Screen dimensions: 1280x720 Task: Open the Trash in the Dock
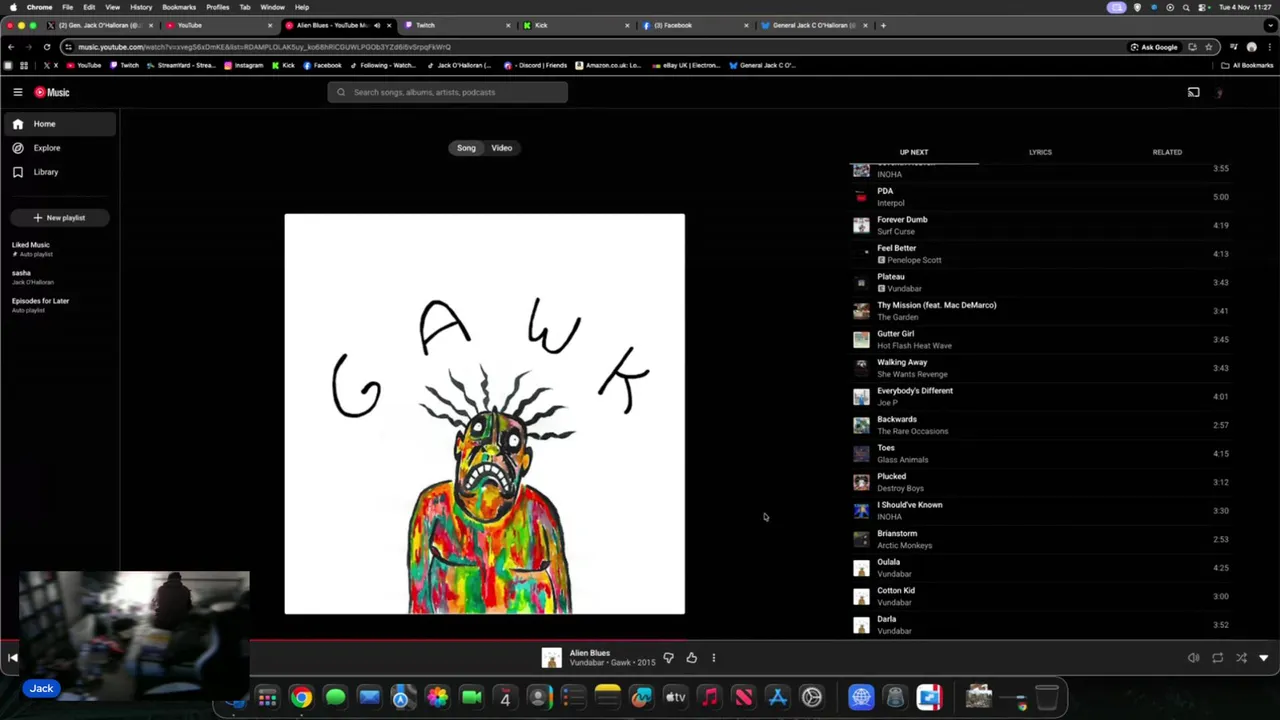pos(1046,698)
